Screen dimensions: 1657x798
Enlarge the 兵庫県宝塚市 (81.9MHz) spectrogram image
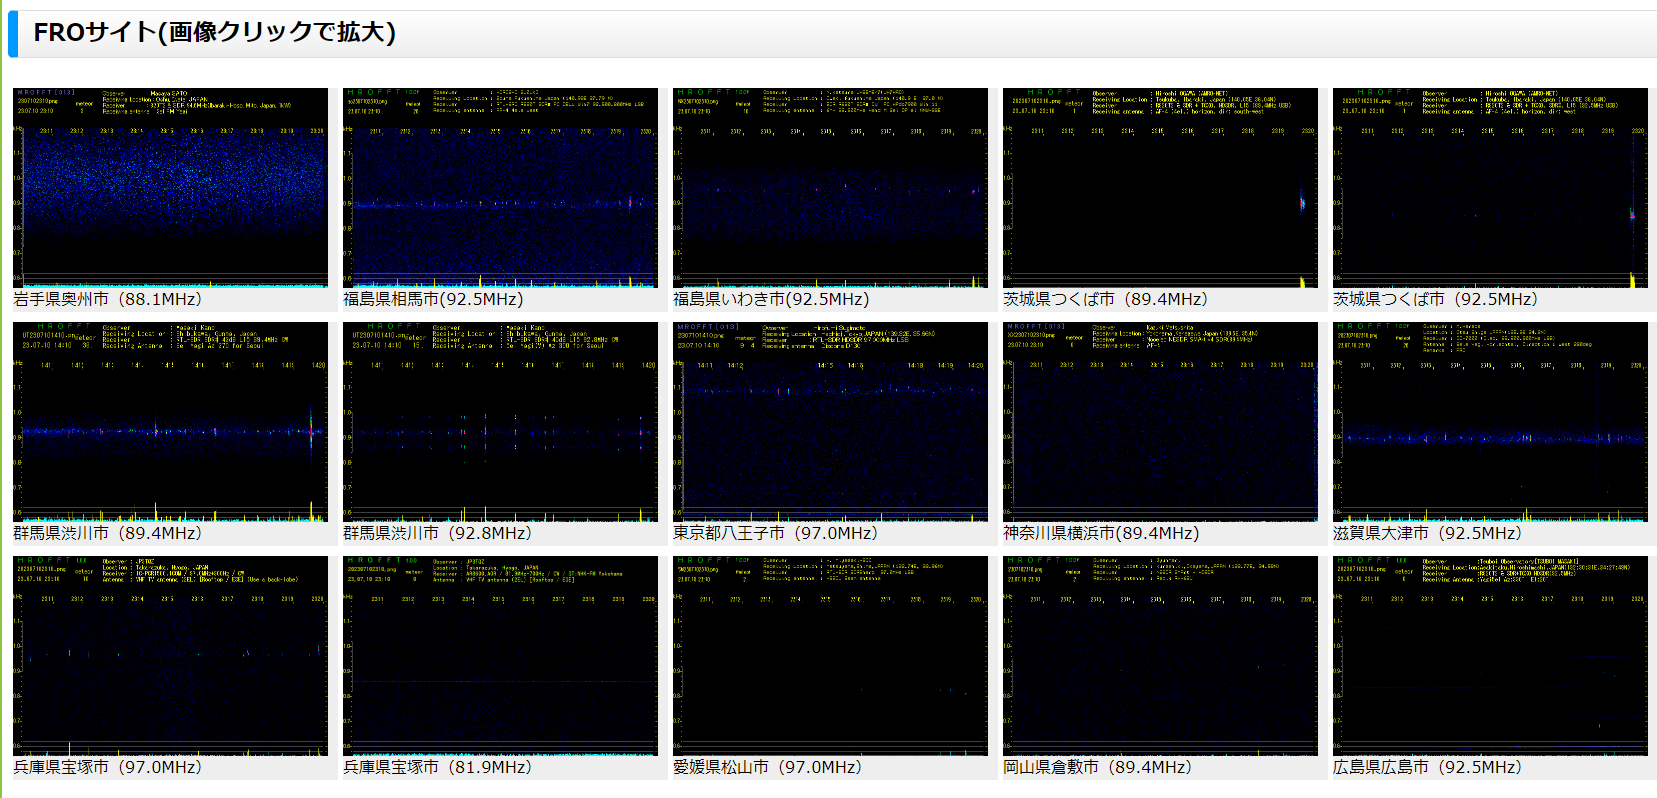coord(500,656)
